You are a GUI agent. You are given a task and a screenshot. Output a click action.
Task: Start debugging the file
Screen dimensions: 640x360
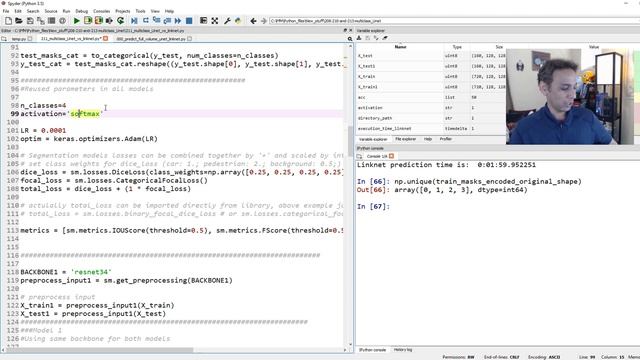pyautogui.click(x=134, y=20)
